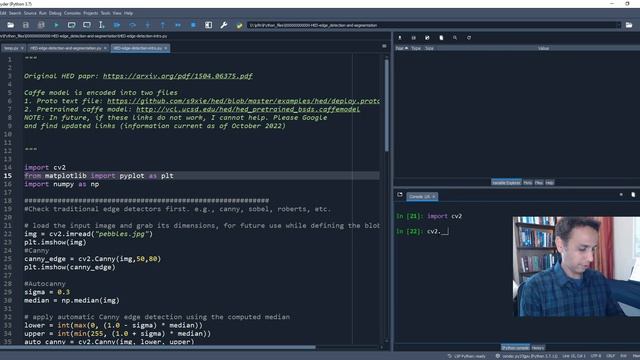The height and width of the screenshot is (360, 640).
Task: Import data in Variable Explorer
Action: [x=400, y=38]
